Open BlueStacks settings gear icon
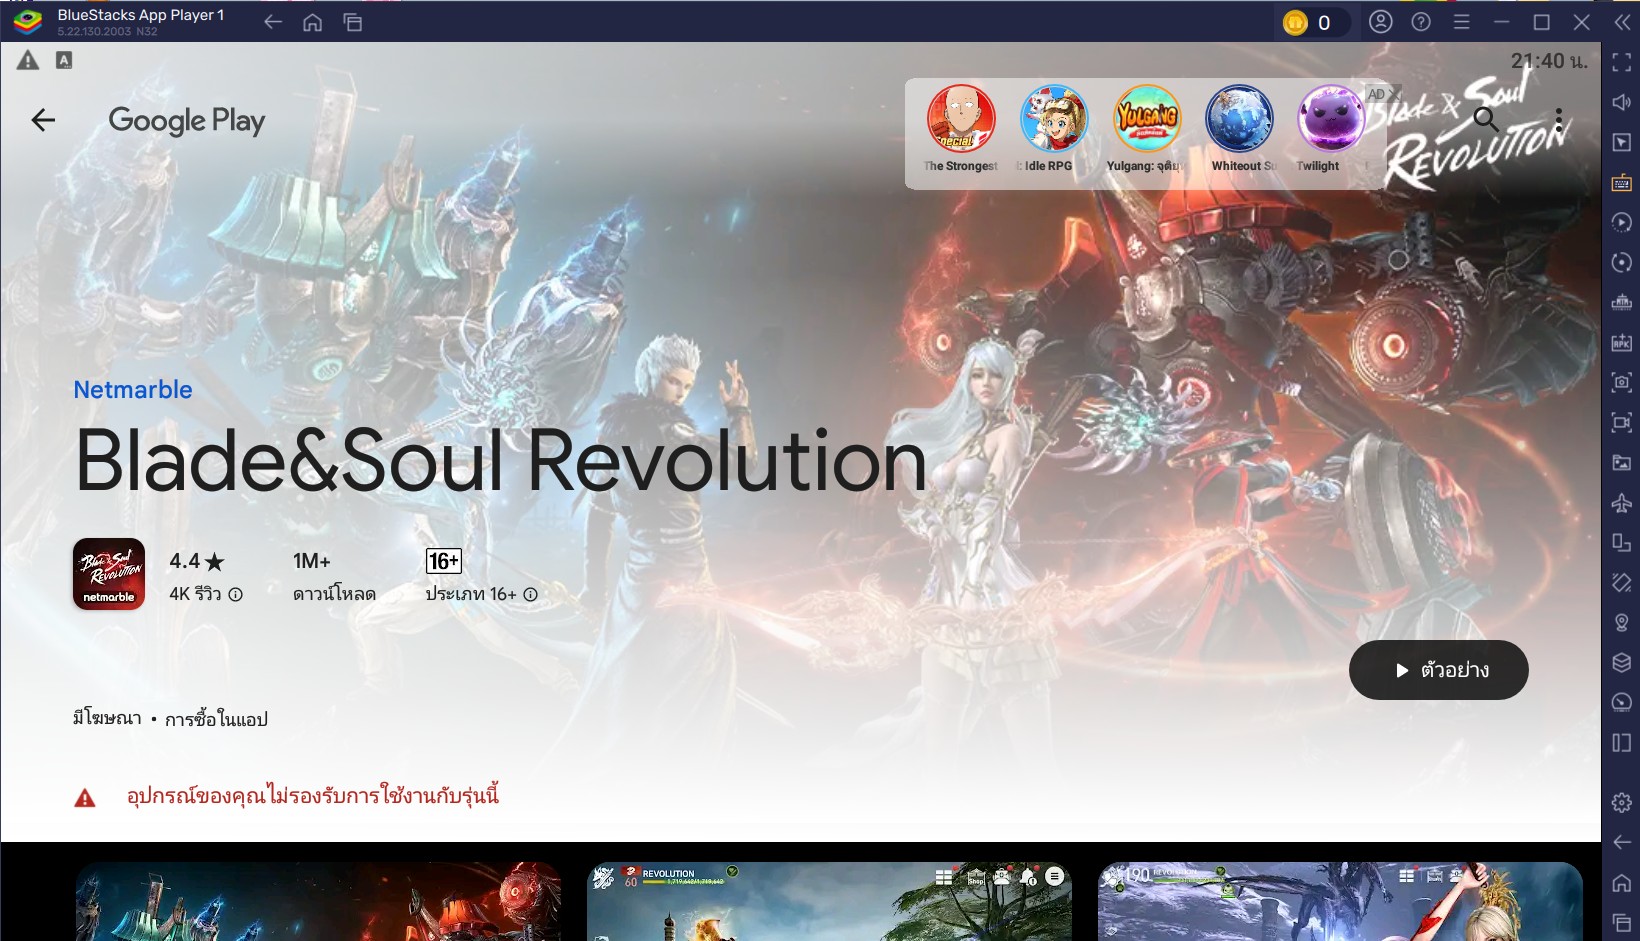The width and height of the screenshot is (1640, 941). (x=1622, y=802)
